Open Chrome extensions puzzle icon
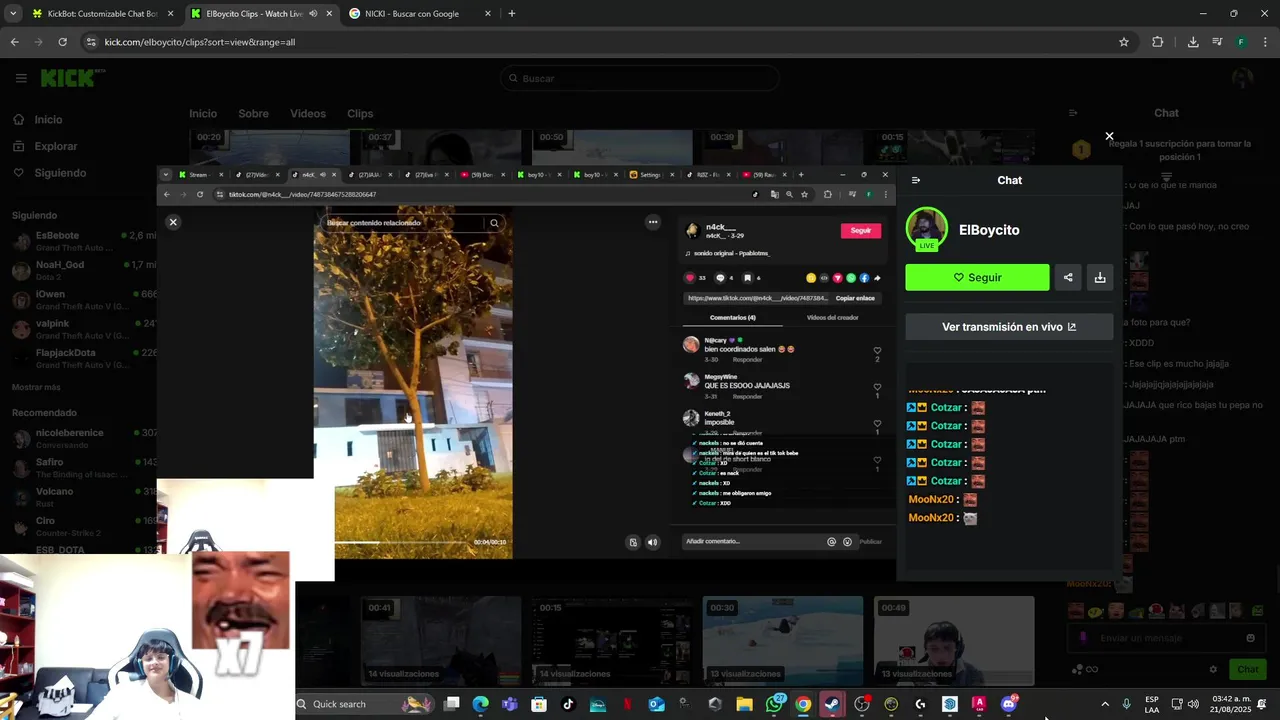This screenshot has width=1280, height=720. tap(1158, 42)
